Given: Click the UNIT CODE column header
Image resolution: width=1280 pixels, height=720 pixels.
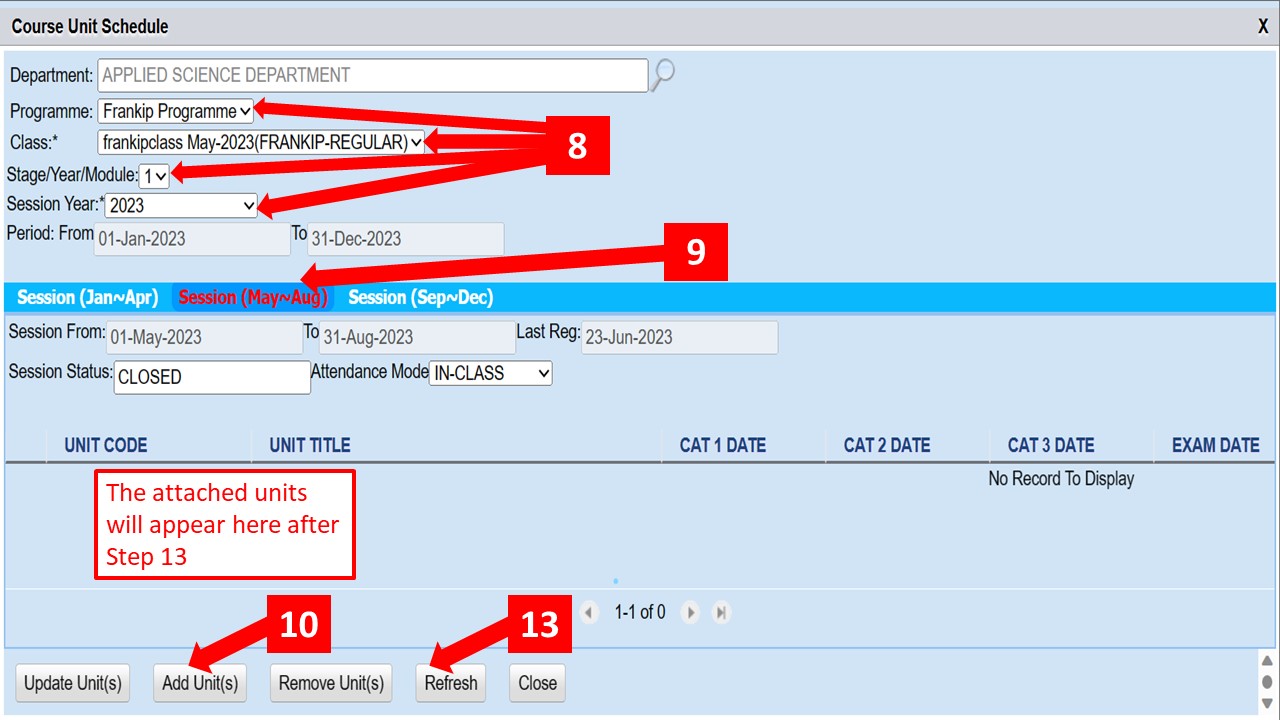Looking at the screenshot, I should click(106, 445).
